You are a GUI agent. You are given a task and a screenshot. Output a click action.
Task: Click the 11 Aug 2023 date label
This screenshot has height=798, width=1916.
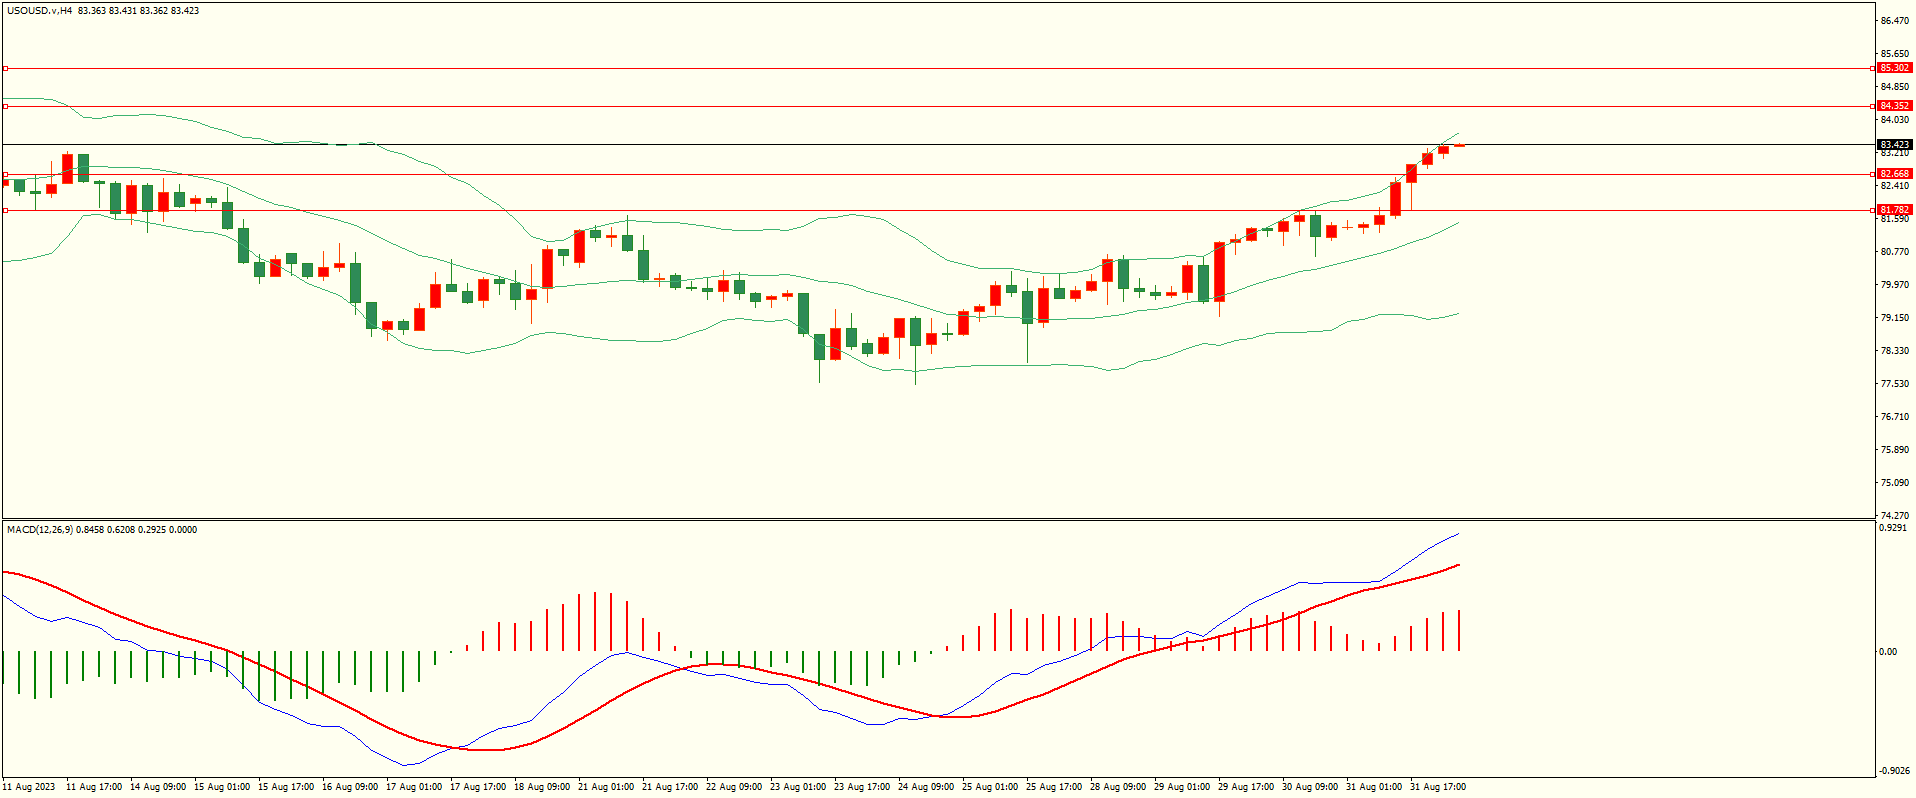pyautogui.click(x=31, y=787)
